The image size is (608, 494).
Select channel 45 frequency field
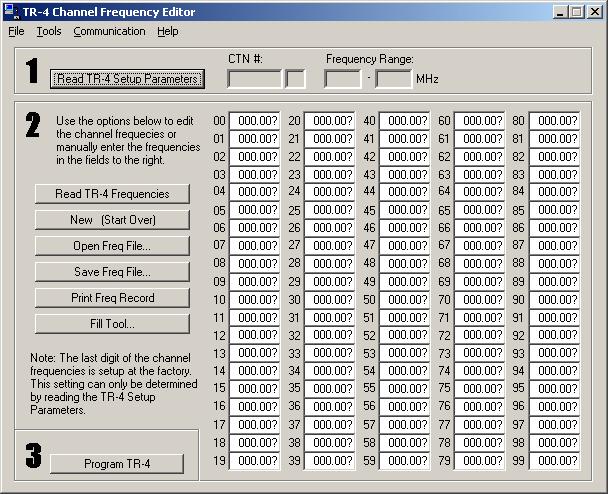[x=404, y=210]
